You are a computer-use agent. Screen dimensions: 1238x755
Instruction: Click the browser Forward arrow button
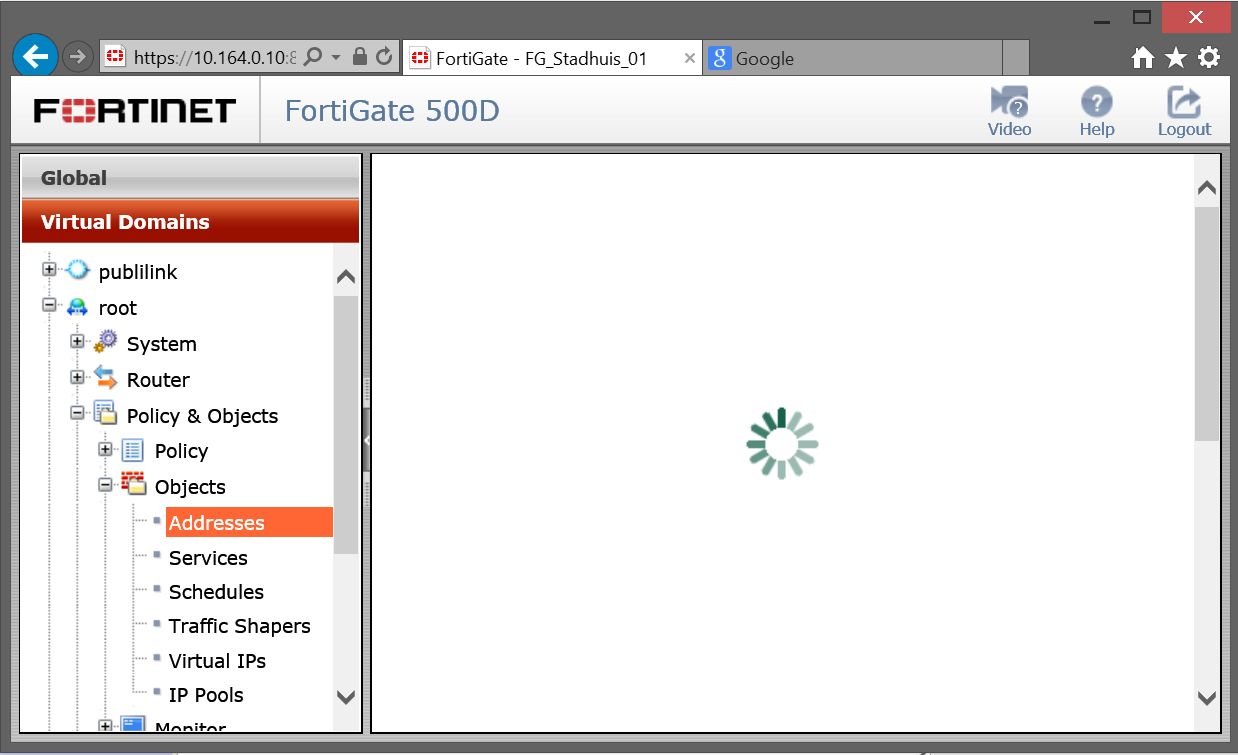click(78, 57)
